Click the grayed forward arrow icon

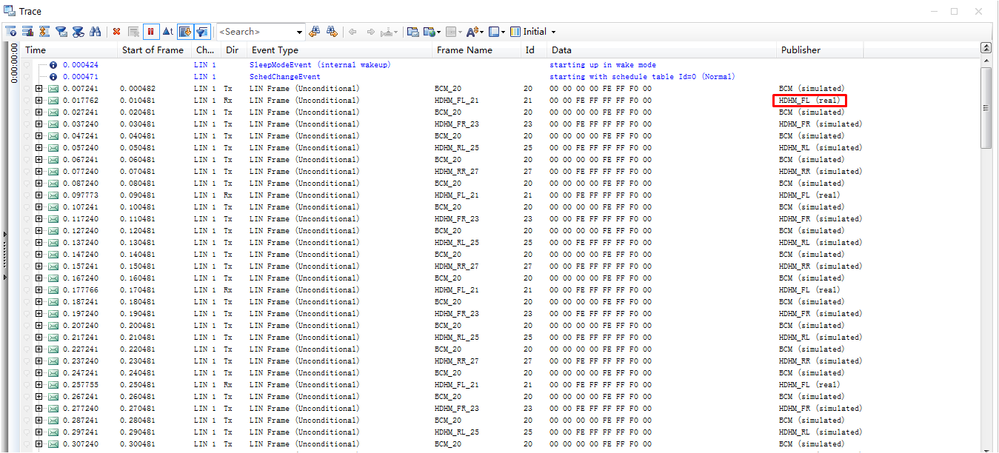371,31
